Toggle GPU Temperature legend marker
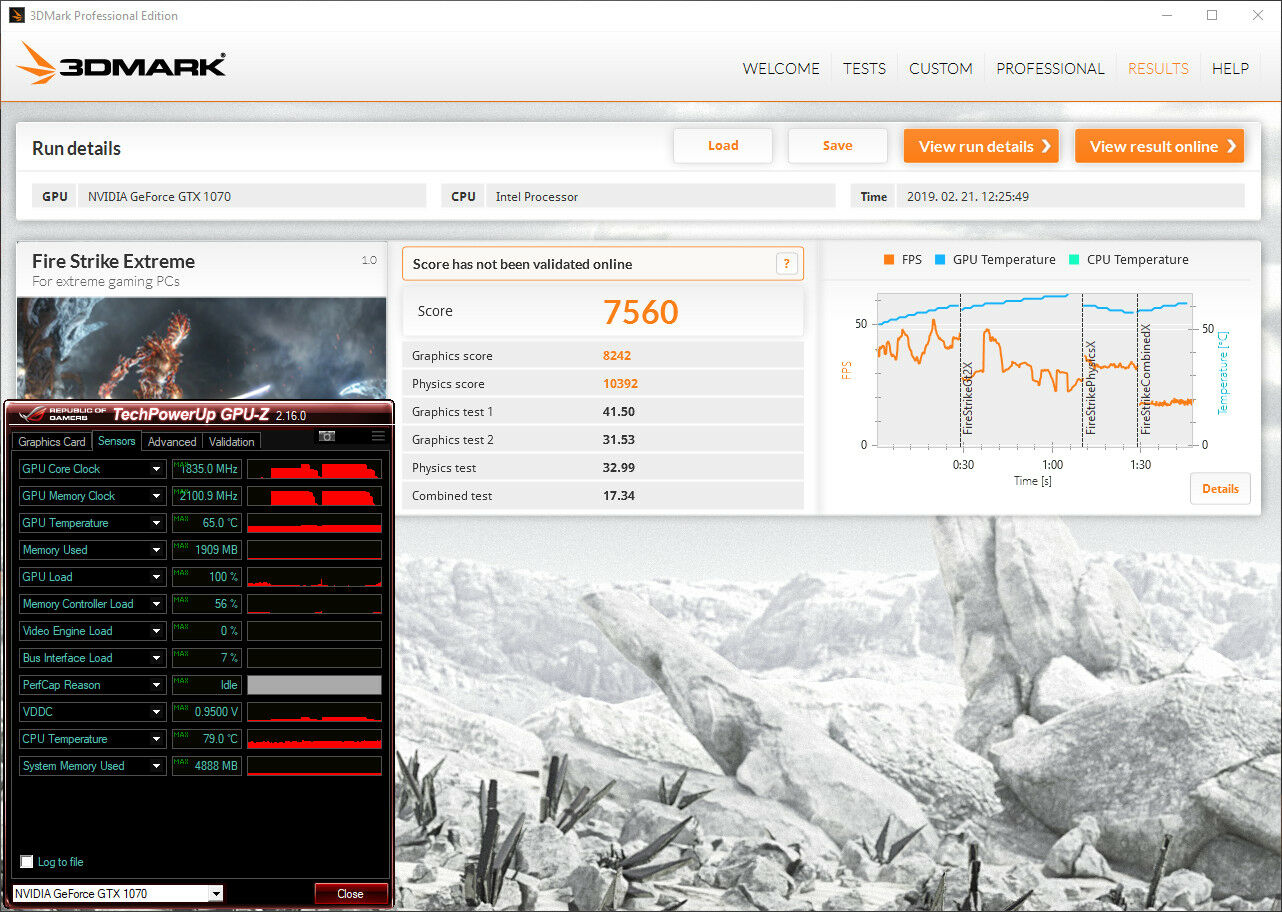Viewport: 1282px width, 912px height. click(x=940, y=259)
